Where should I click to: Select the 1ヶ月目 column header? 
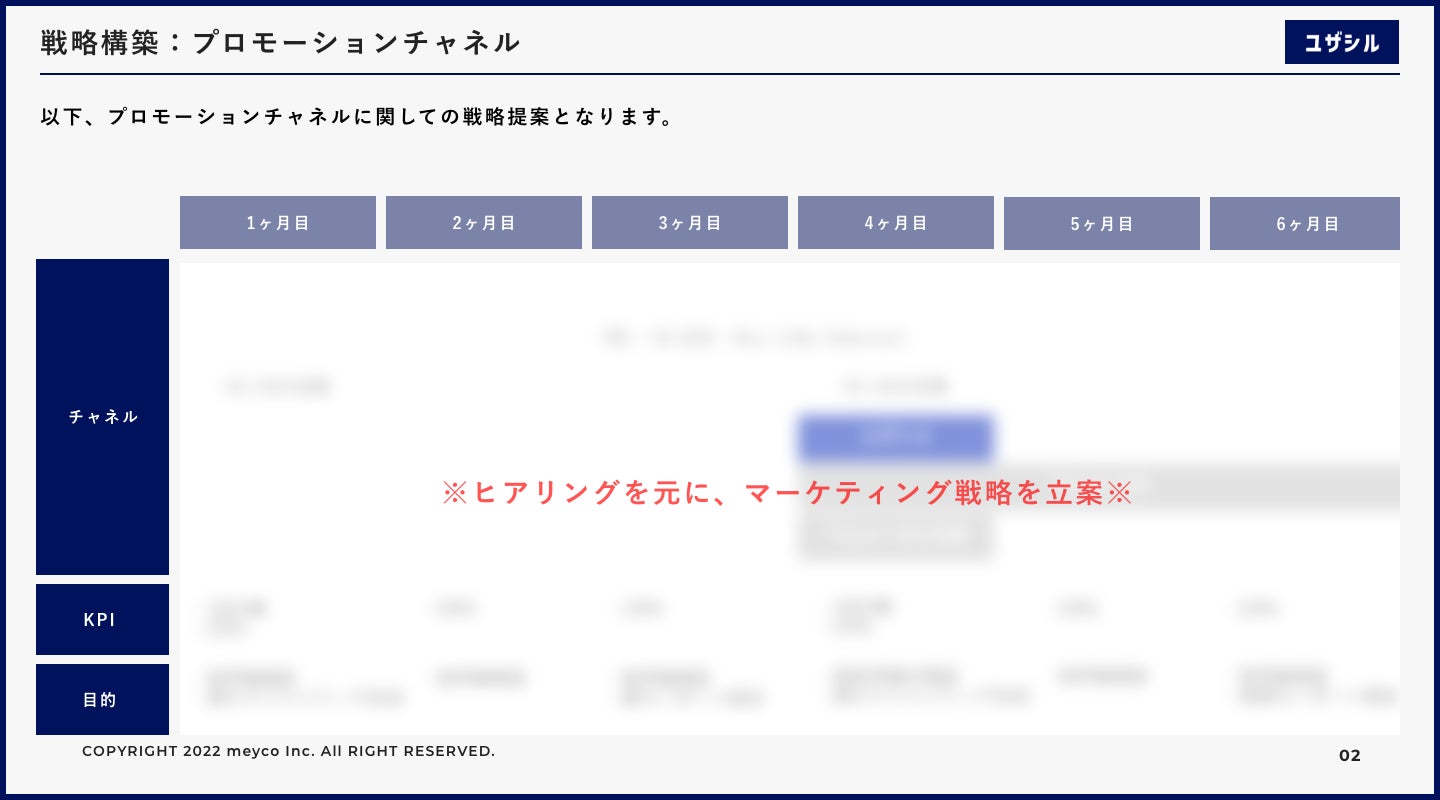[278, 223]
